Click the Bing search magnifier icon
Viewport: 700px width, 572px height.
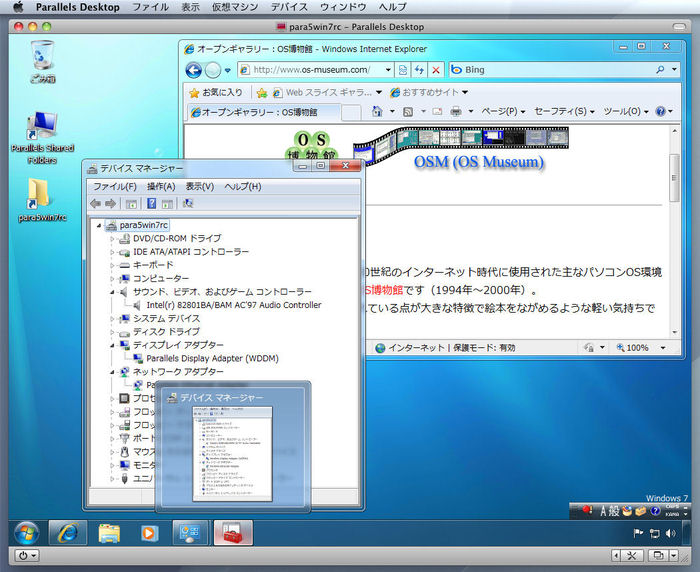[660, 70]
